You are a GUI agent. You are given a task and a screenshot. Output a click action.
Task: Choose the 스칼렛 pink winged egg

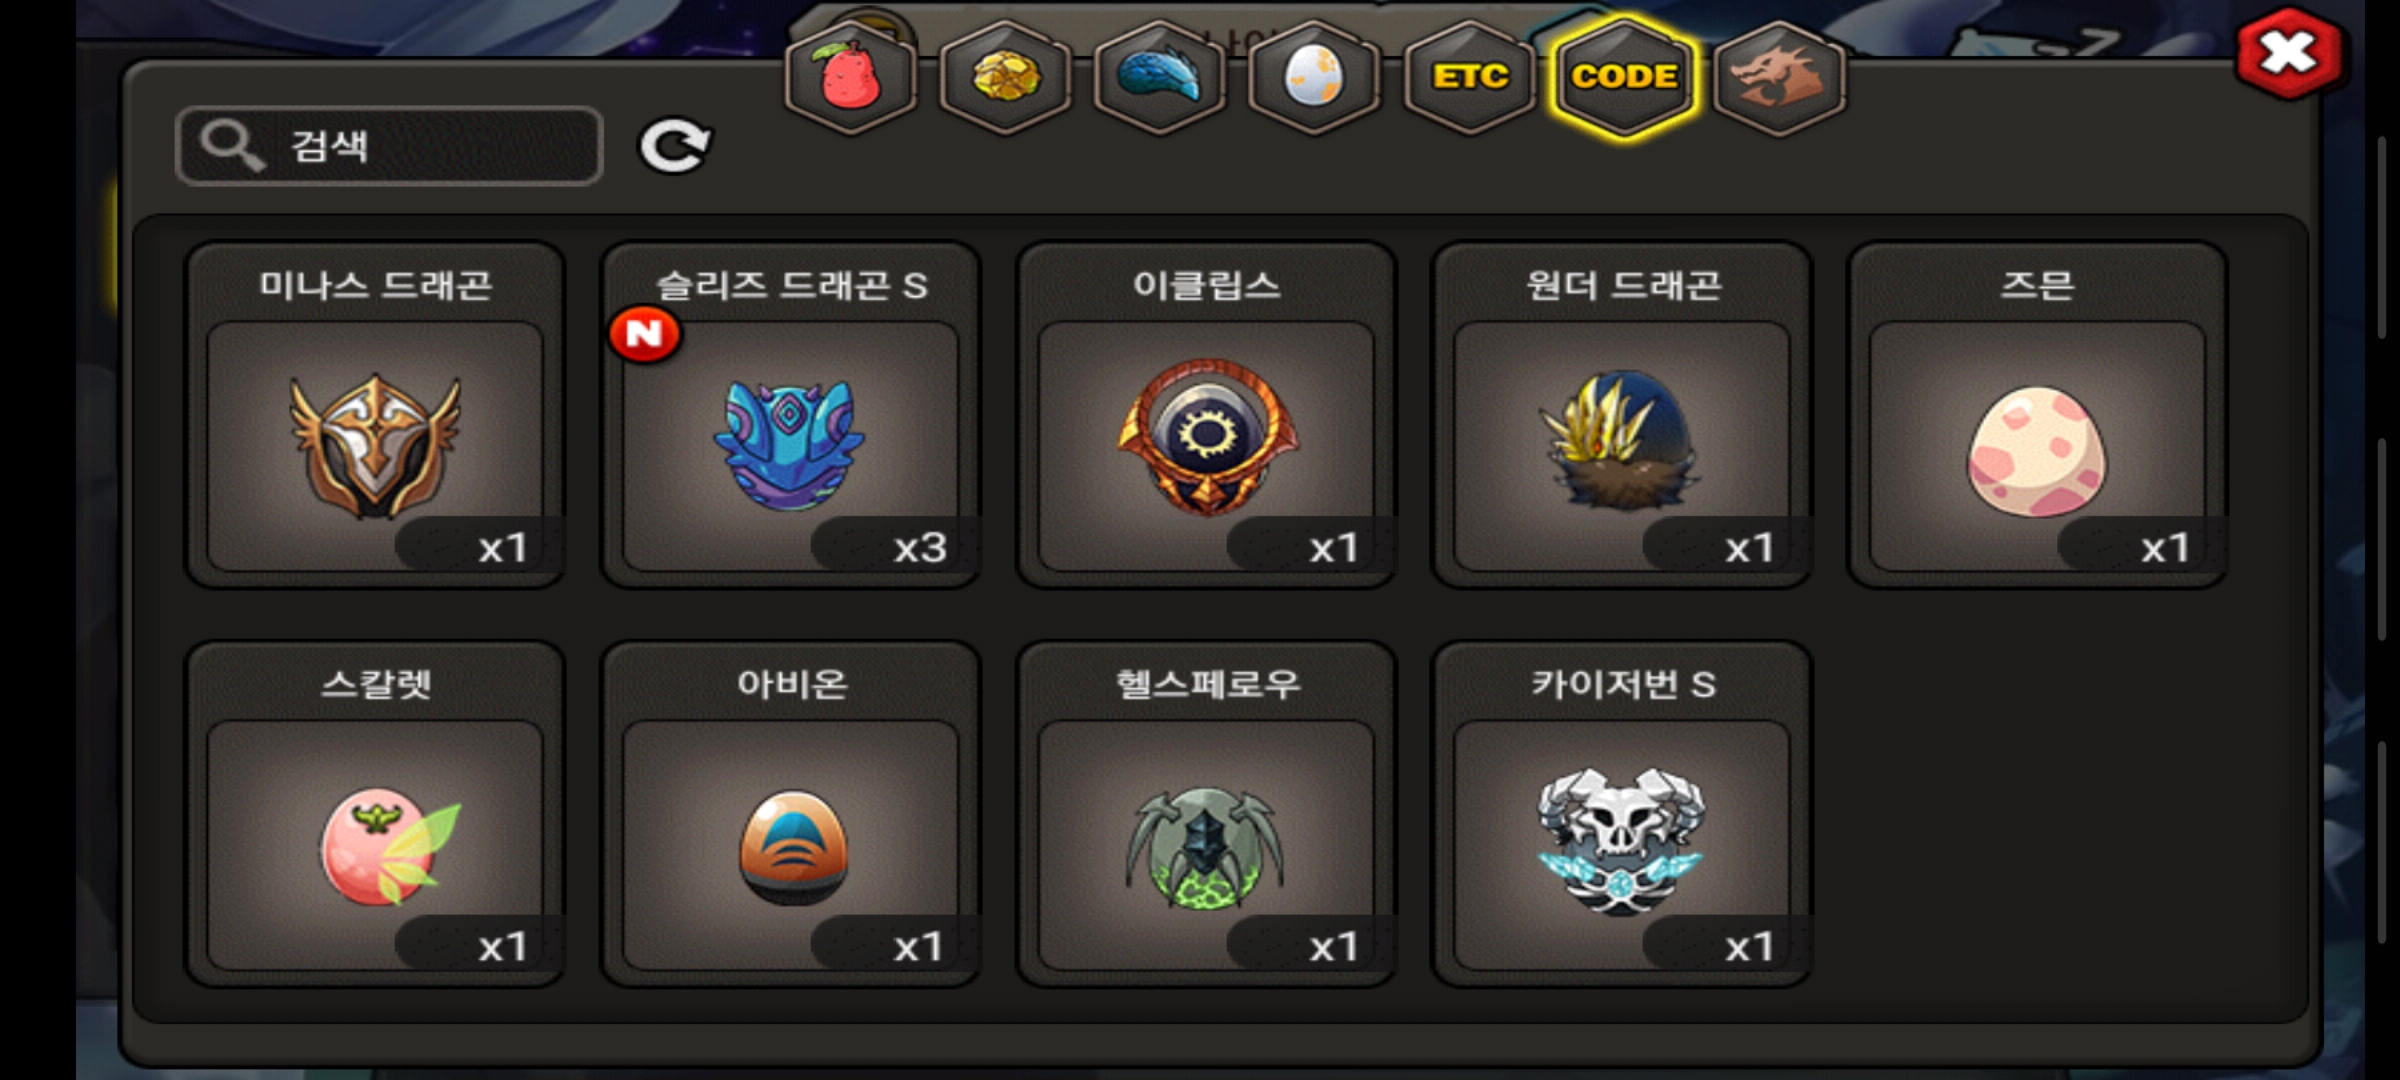[x=375, y=814]
